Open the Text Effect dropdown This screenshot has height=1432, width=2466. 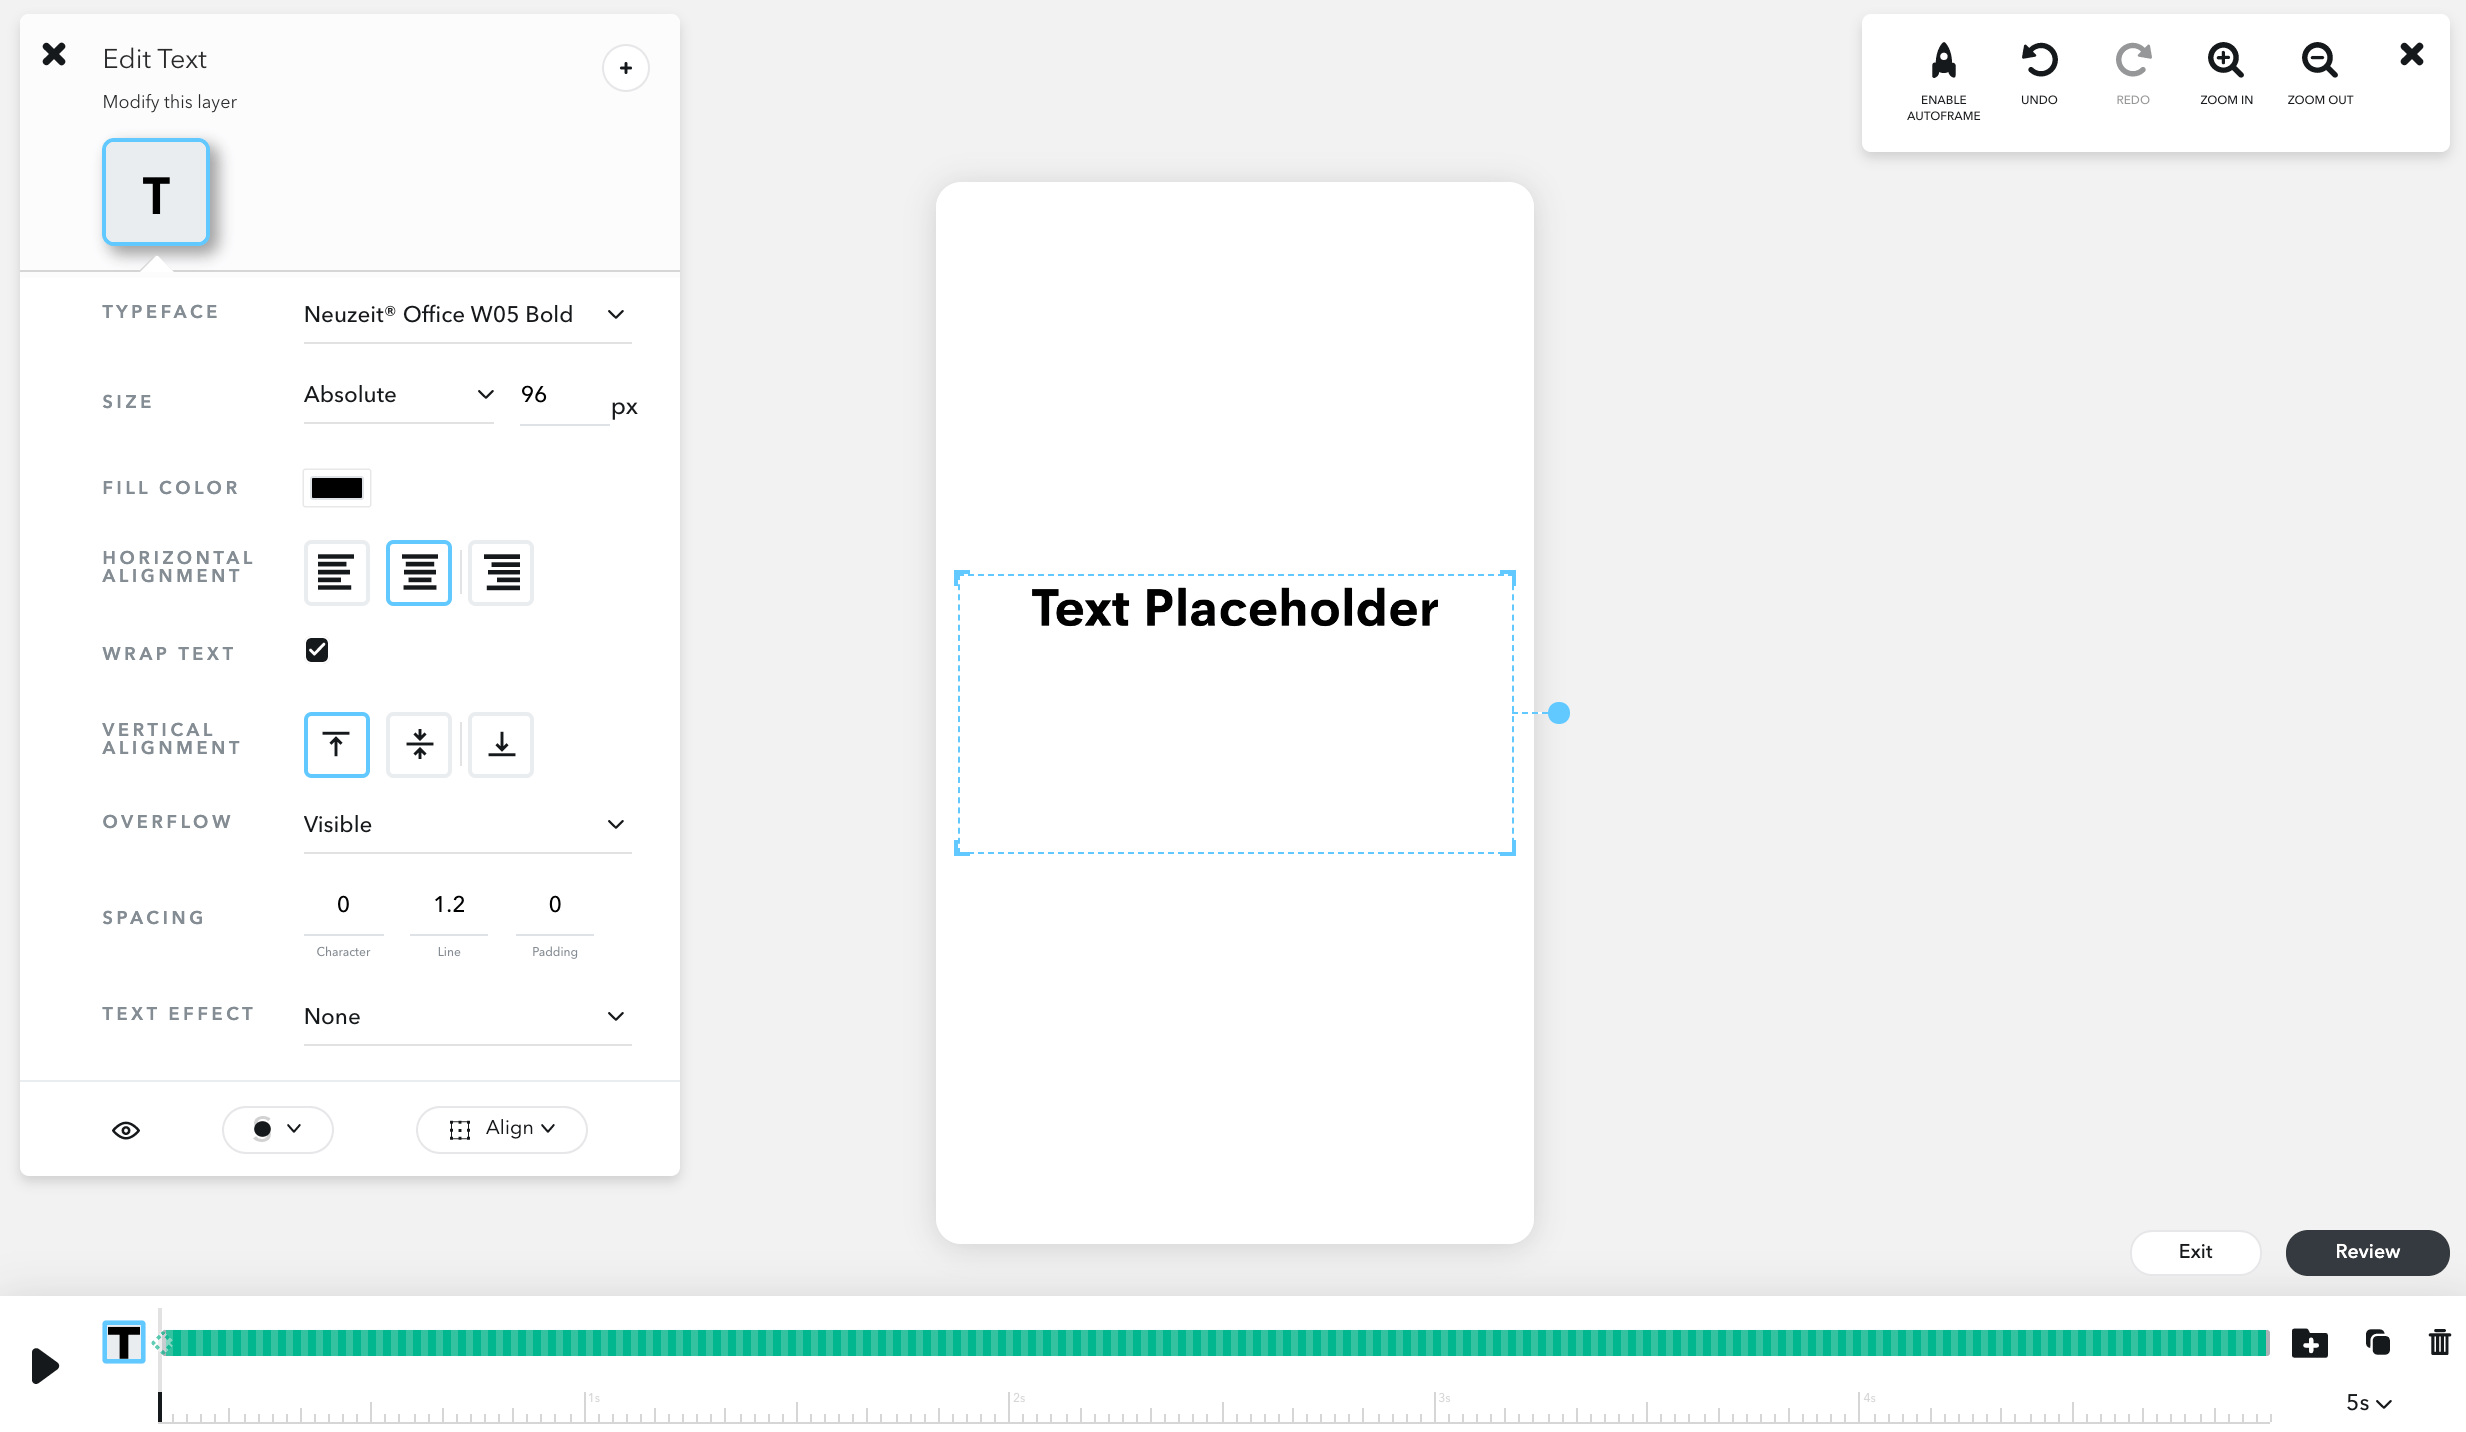coord(466,1017)
